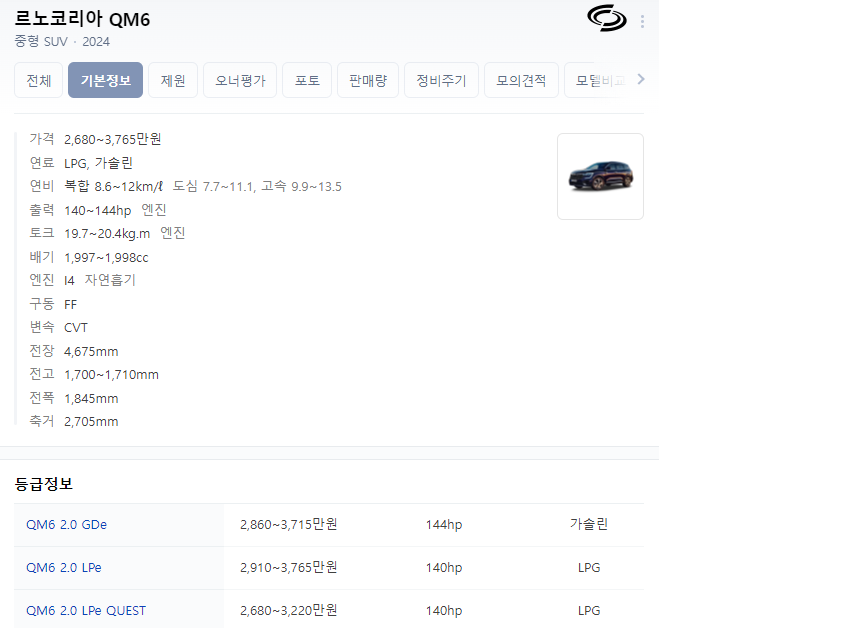Click the 등급정보 section heading
The height and width of the screenshot is (628, 864).
pos(44,484)
